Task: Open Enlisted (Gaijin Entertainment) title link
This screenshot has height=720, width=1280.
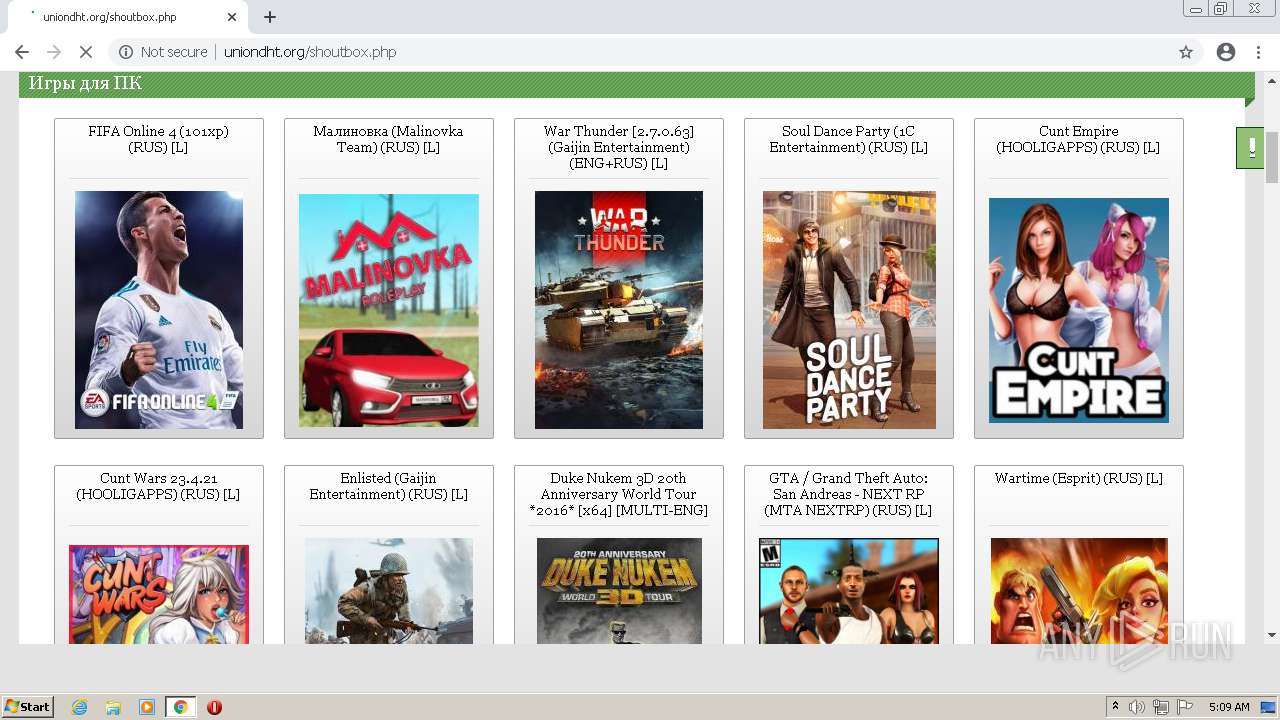Action: (388, 486)
